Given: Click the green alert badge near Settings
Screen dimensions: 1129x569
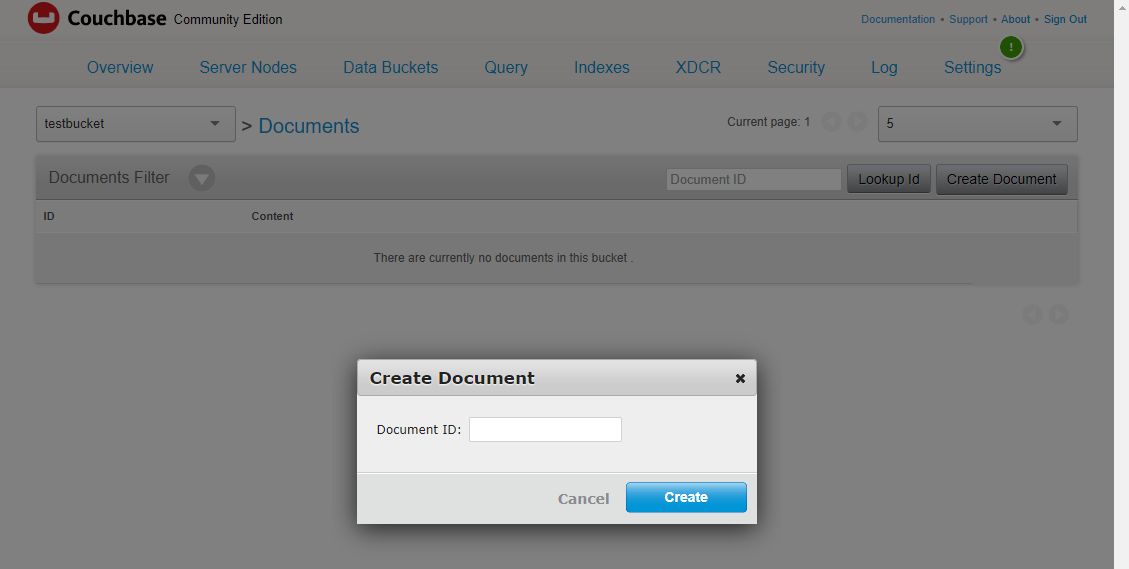Looking at the screenshot, I should tap(1011, 48).
